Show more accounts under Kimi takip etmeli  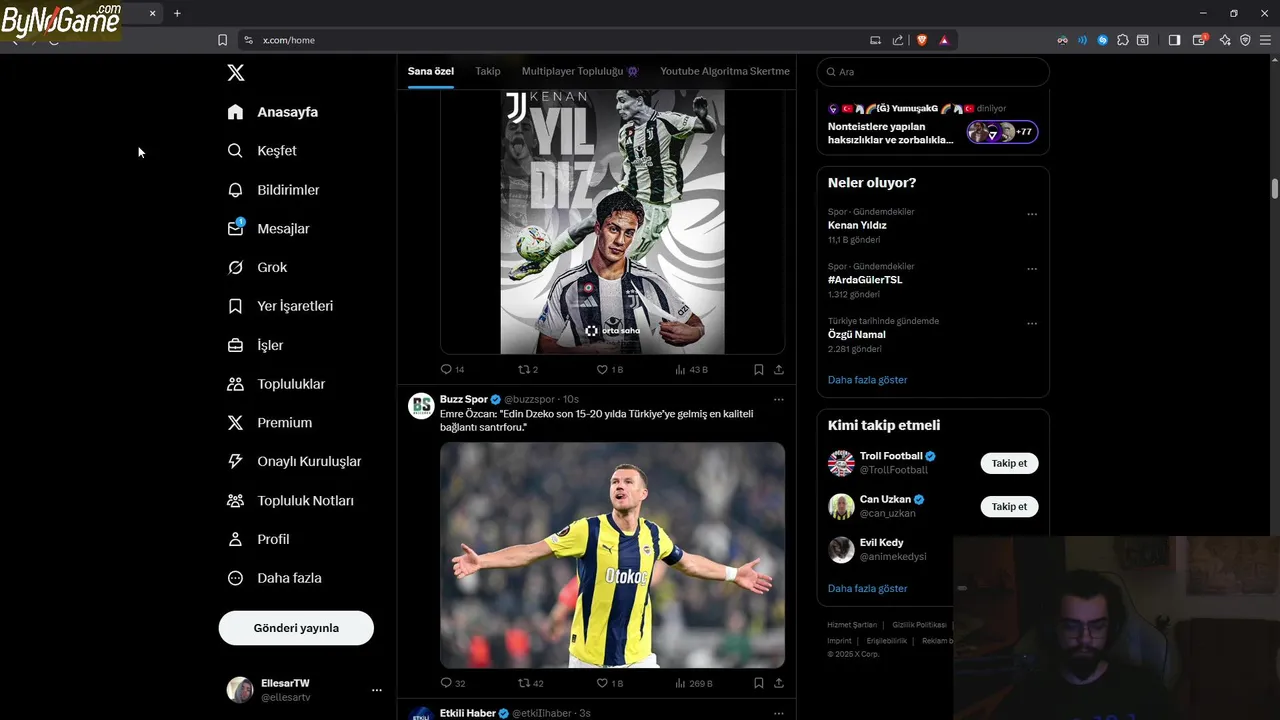868,589
